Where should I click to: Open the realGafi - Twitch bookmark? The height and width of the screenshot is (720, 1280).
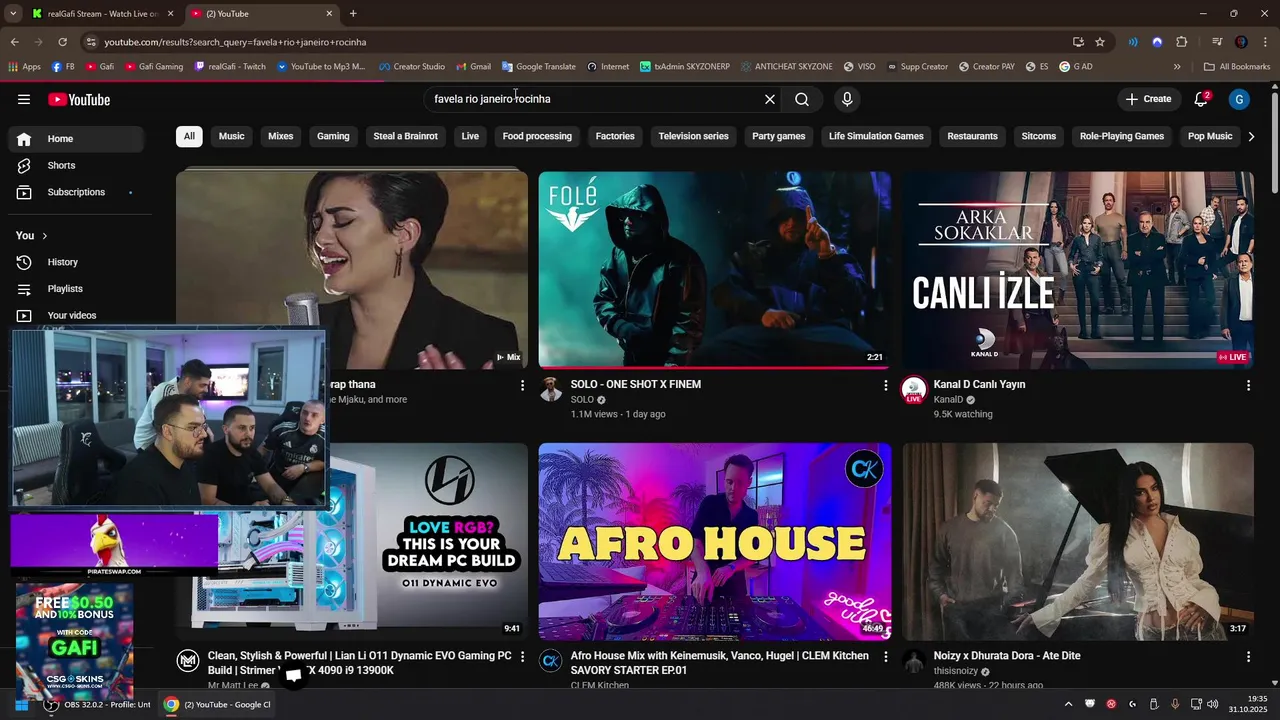230,66
